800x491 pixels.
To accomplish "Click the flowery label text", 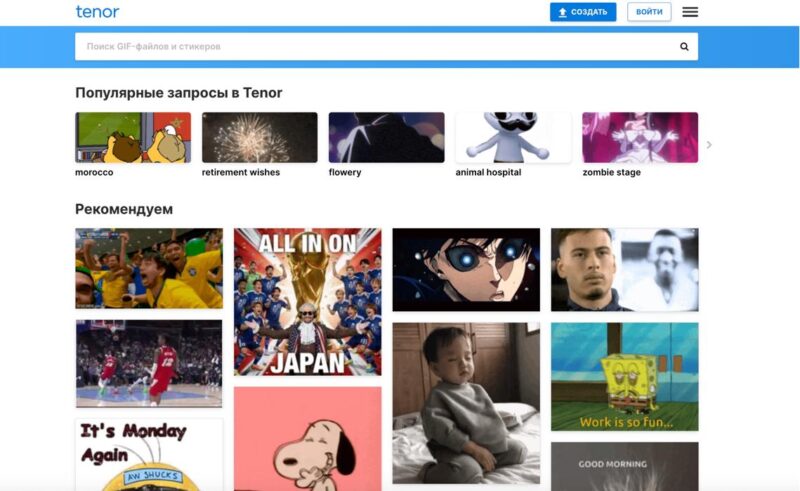I will point(345,173).
